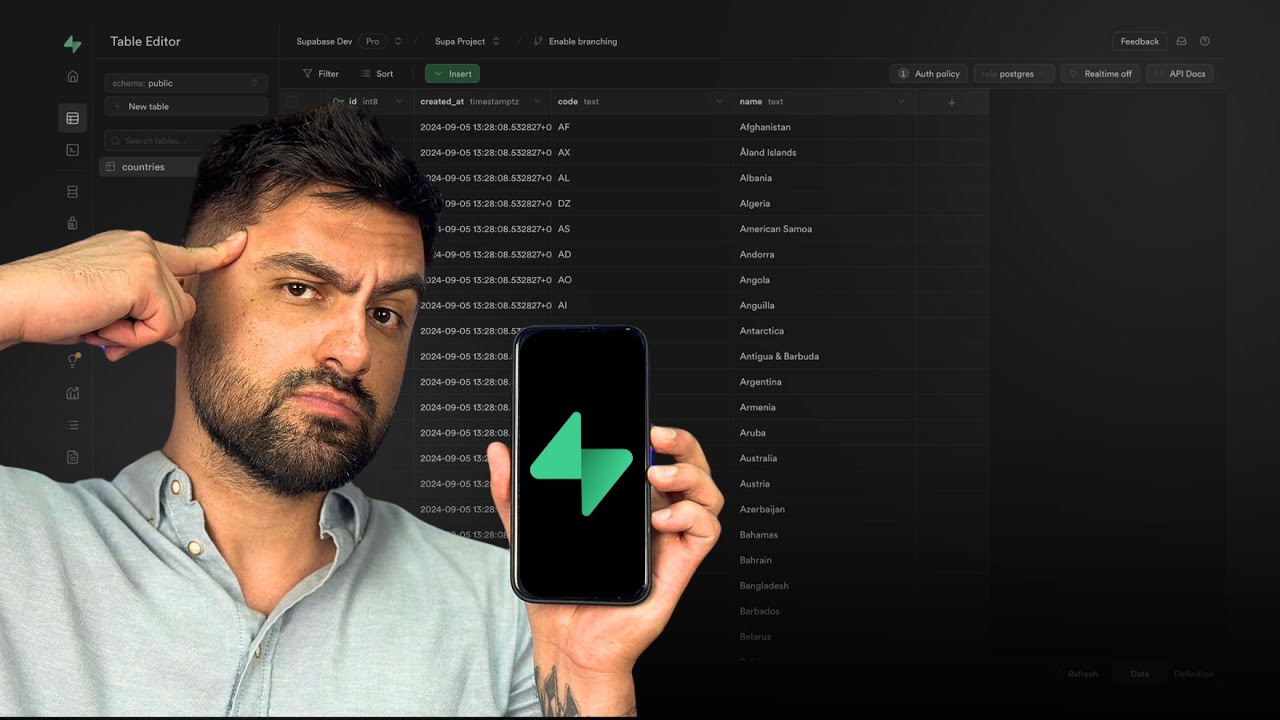
Task: Click the Pro plan badge
Action: [372, 42]
